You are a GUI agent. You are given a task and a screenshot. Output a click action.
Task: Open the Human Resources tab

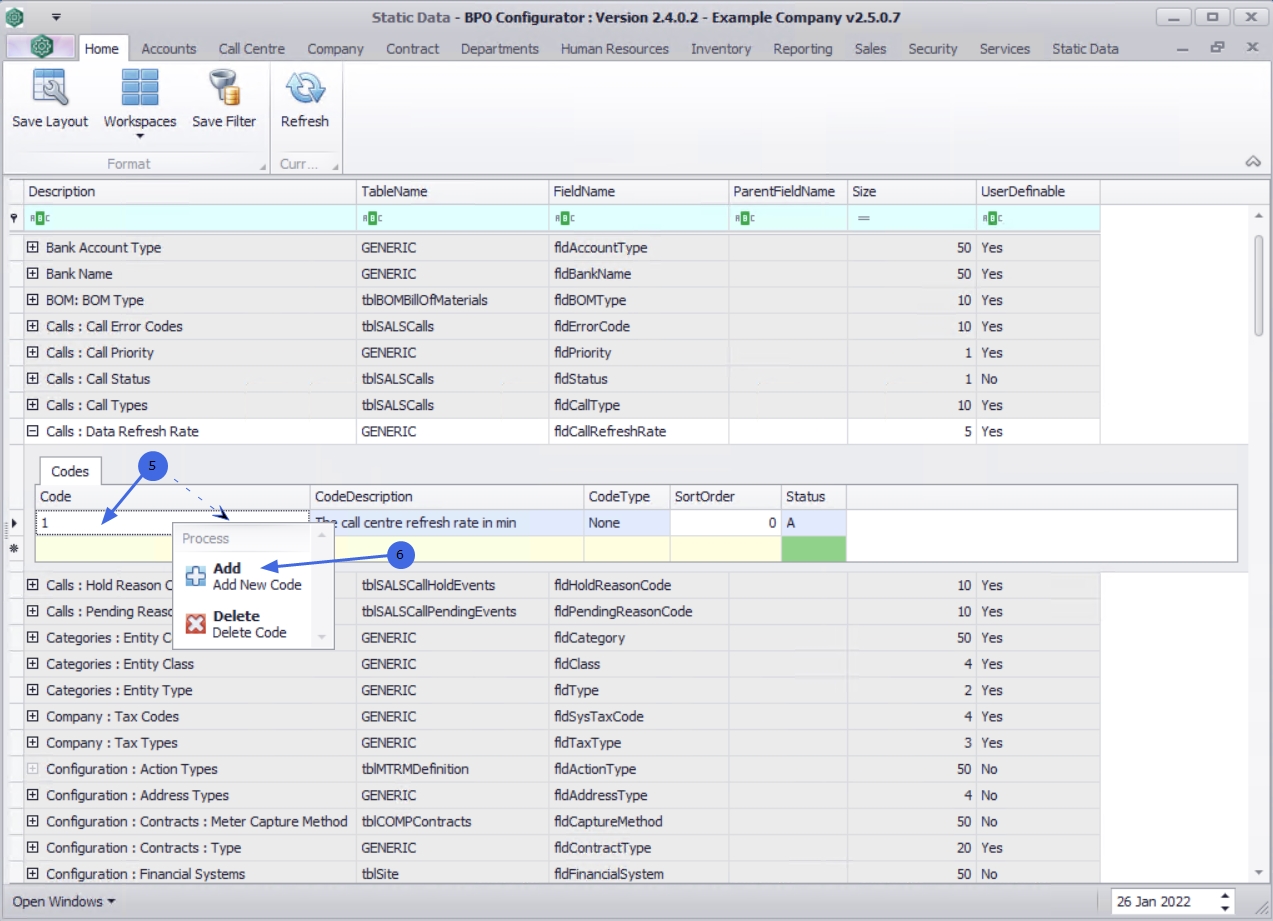[x=615, y=48]
